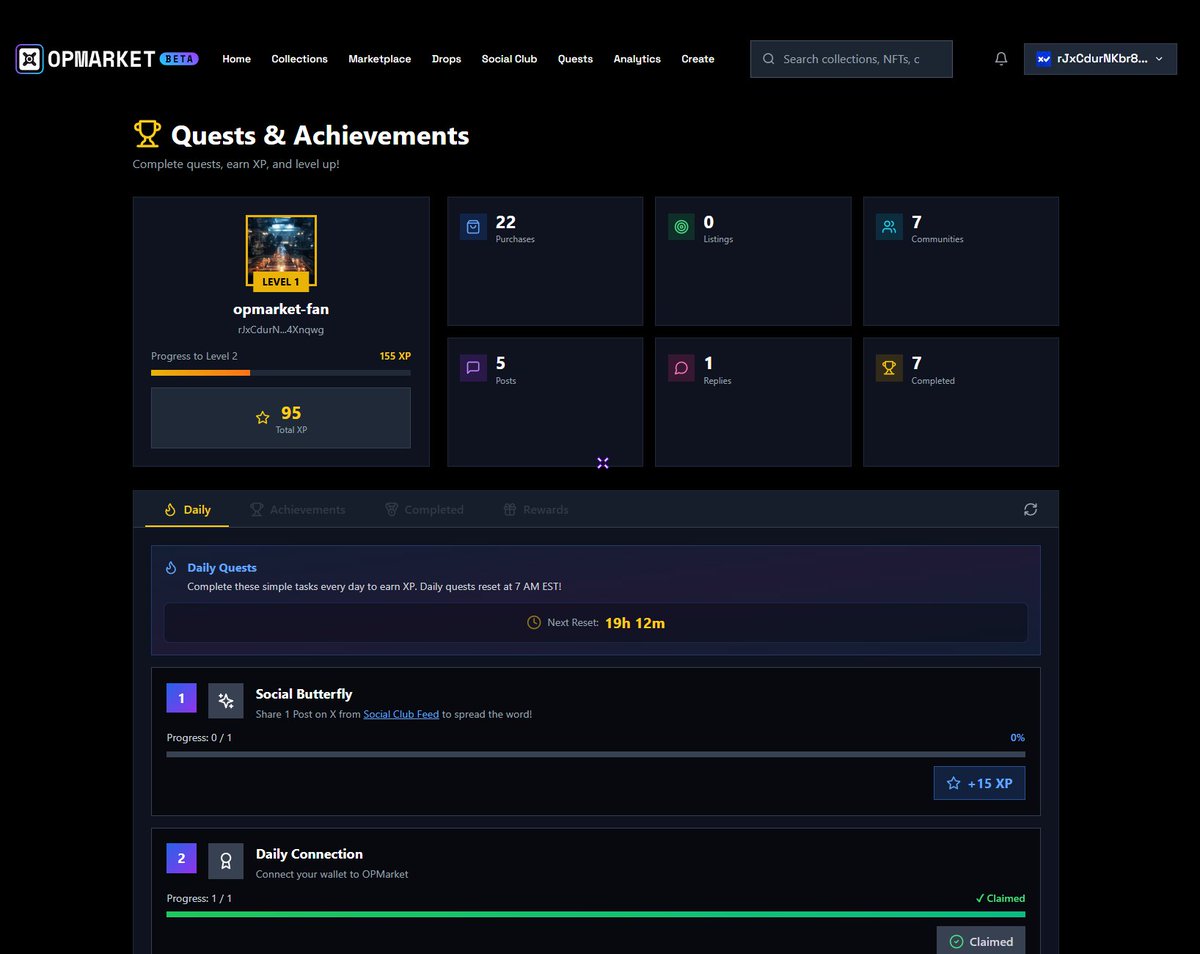Click the +15 XP reward button
The width and height of the screenshot is (1200, 954).
pyautogui.click(x=979, y=783)
